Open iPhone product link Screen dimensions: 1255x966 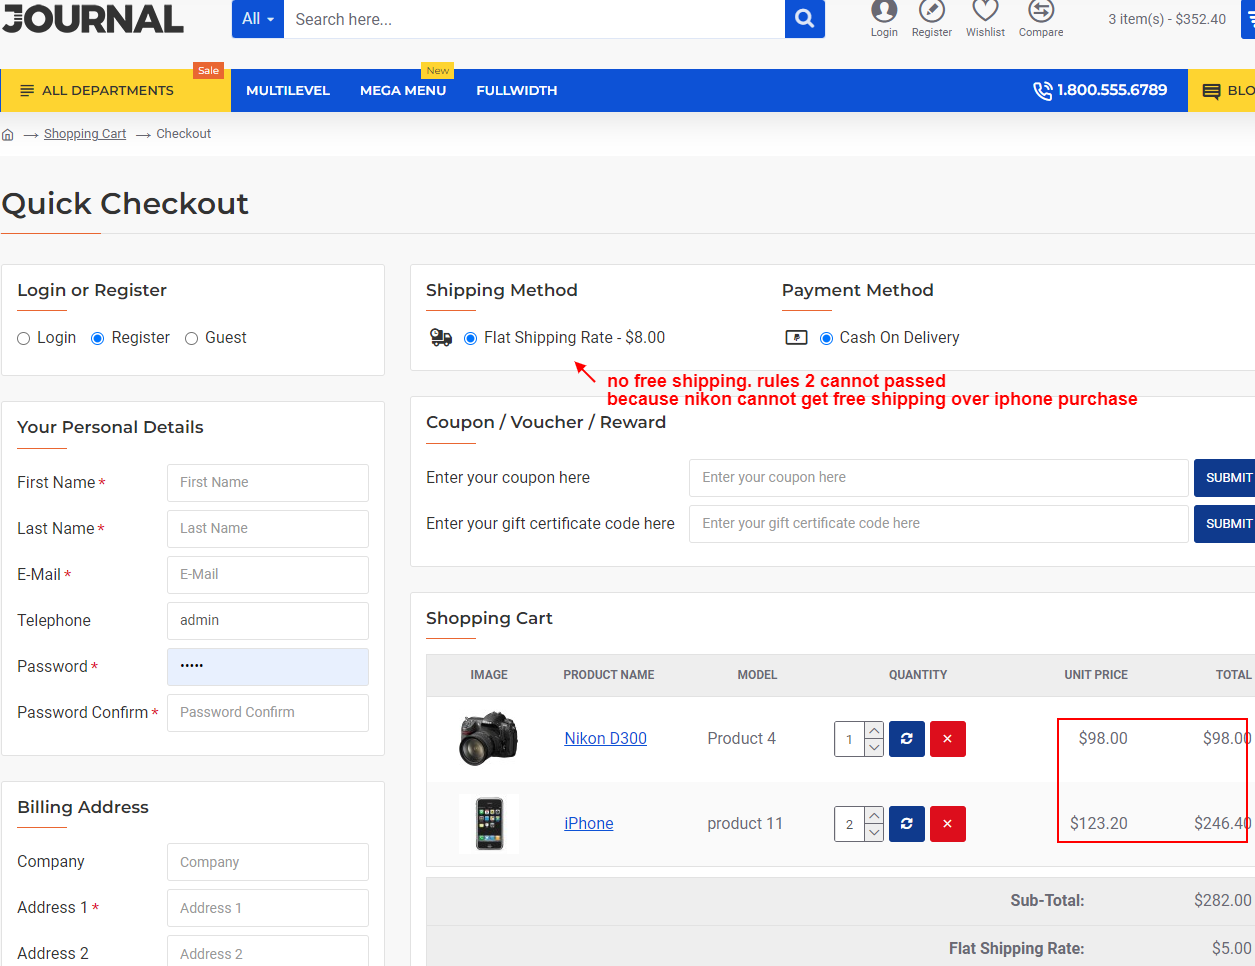[589, 824]
